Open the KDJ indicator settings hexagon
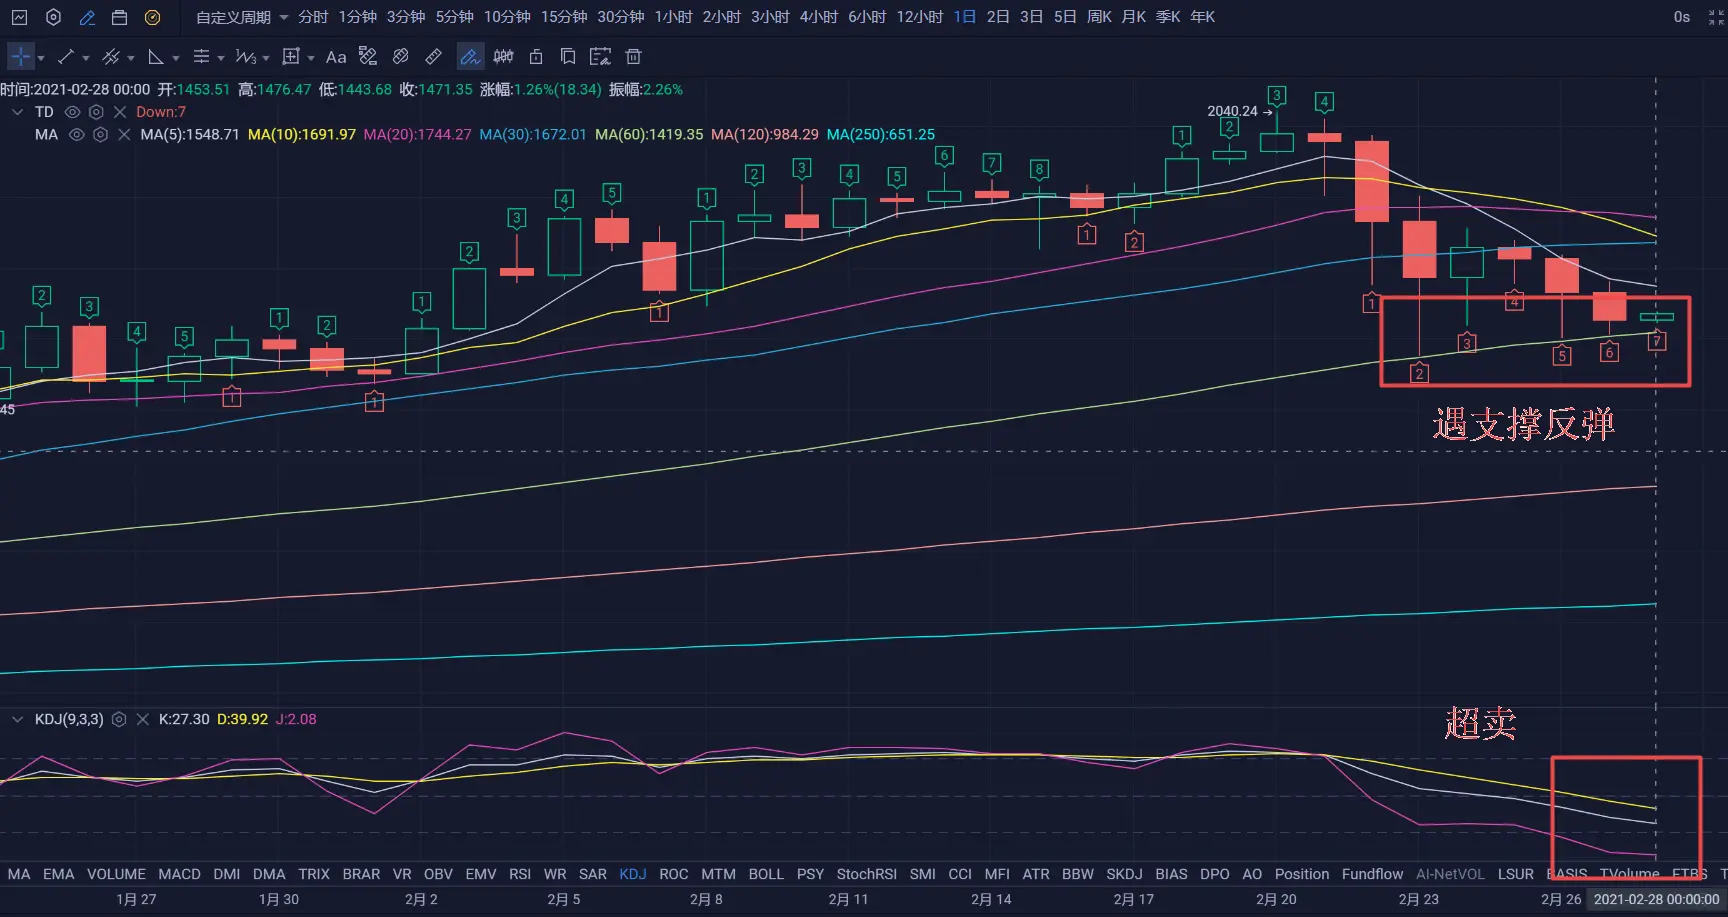 click(119, 719)
